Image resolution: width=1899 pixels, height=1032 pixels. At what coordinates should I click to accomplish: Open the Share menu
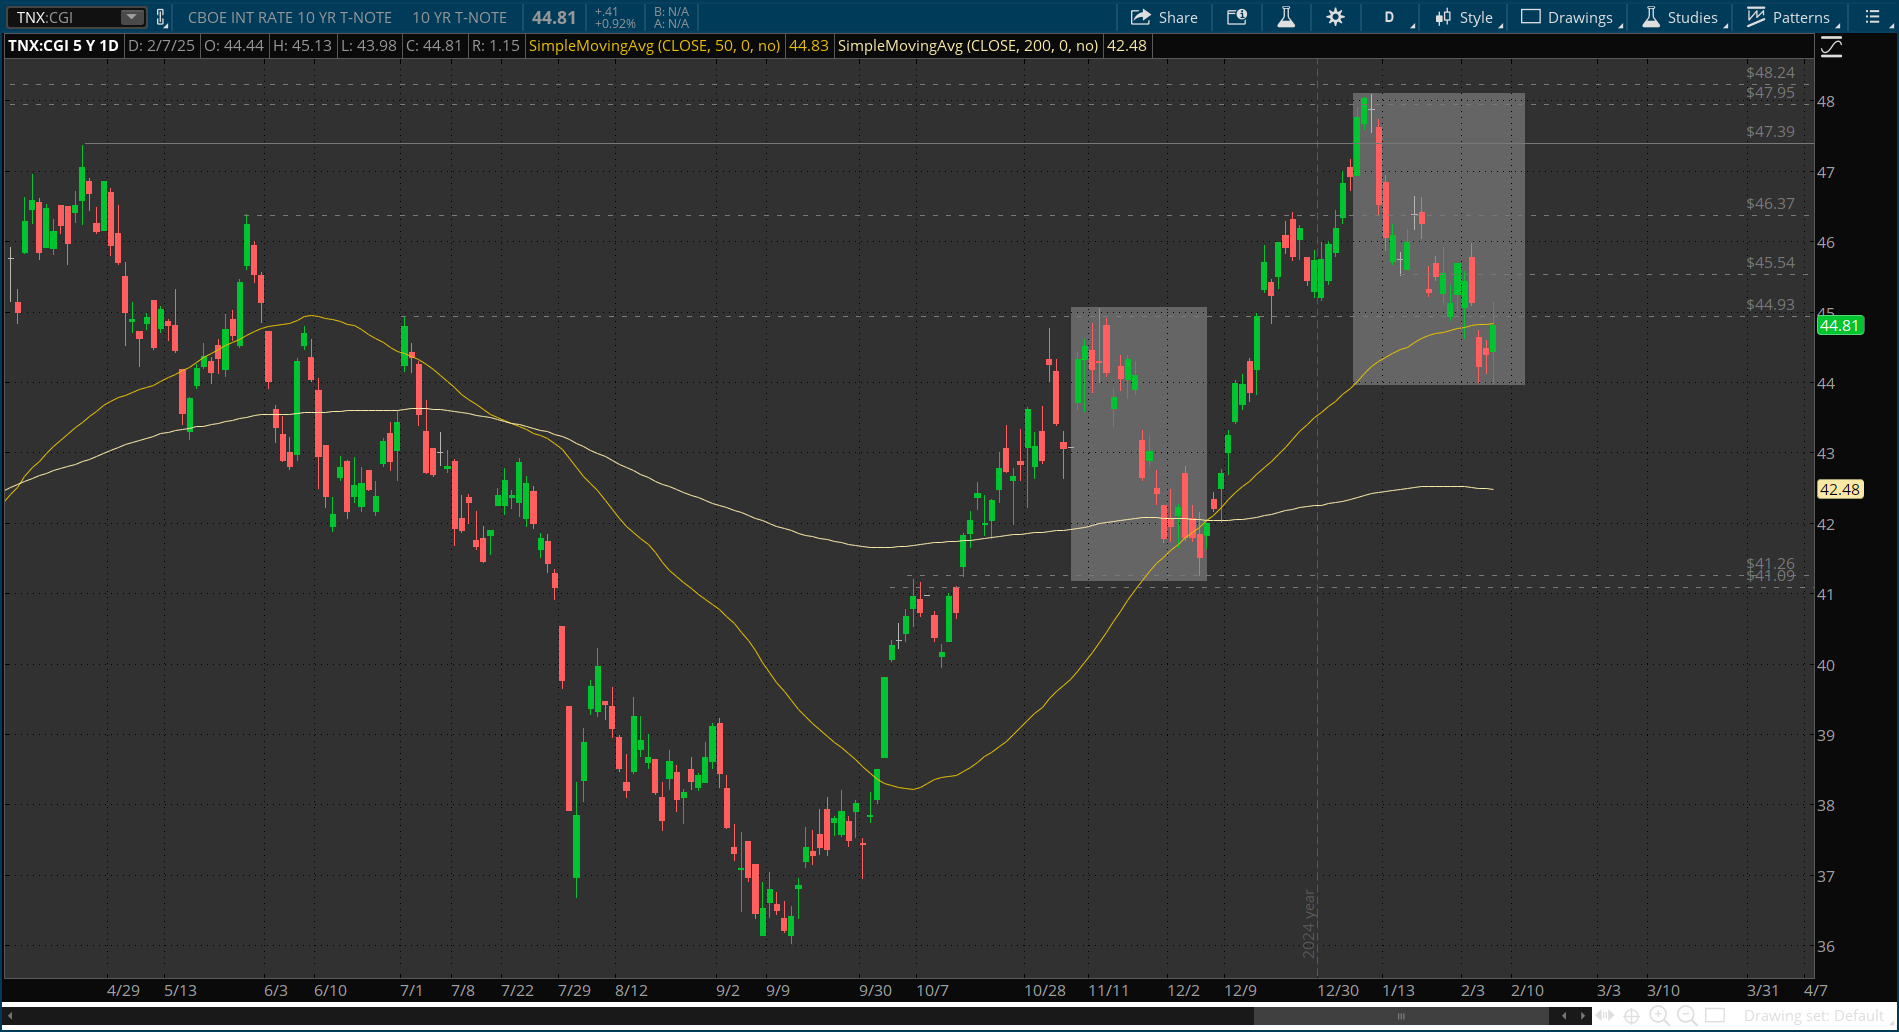[1164, 17]
